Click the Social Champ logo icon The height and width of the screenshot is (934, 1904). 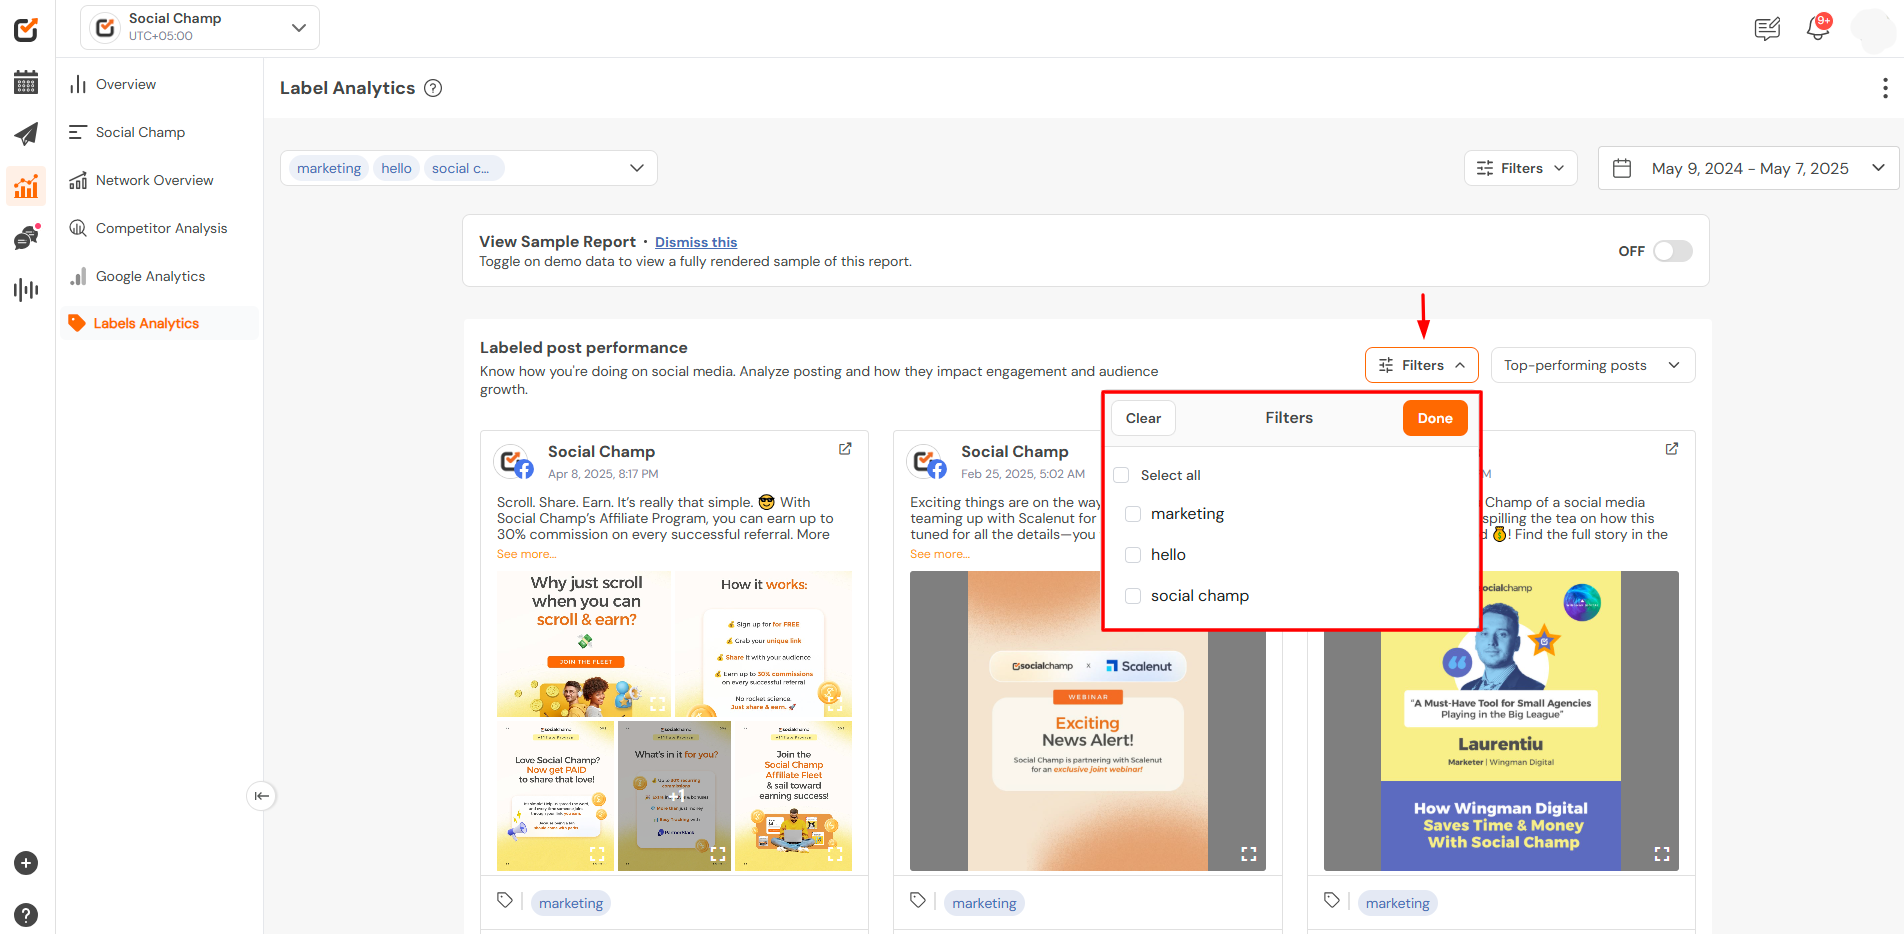tap(26, 30)
